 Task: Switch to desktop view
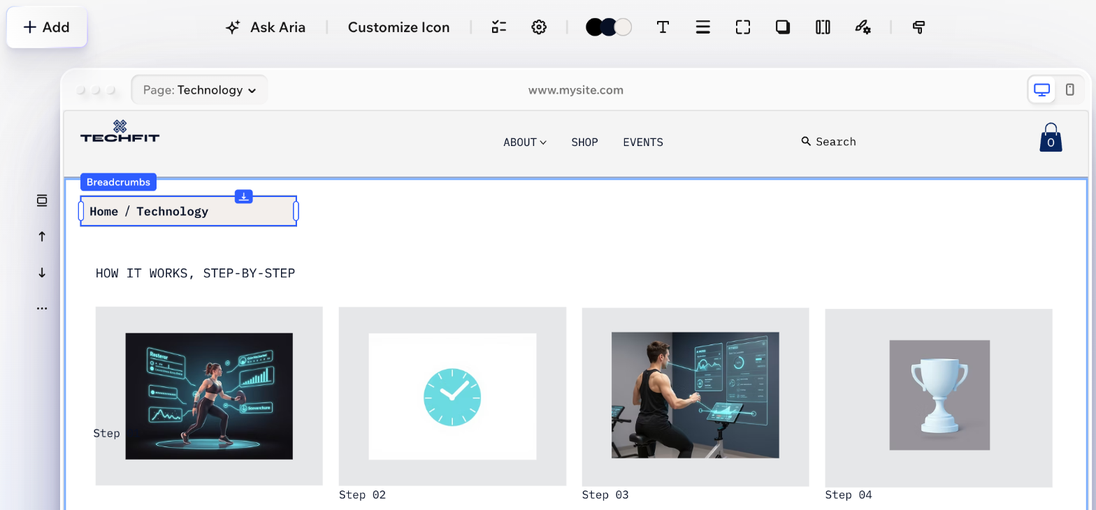[x=1041, y=90]
